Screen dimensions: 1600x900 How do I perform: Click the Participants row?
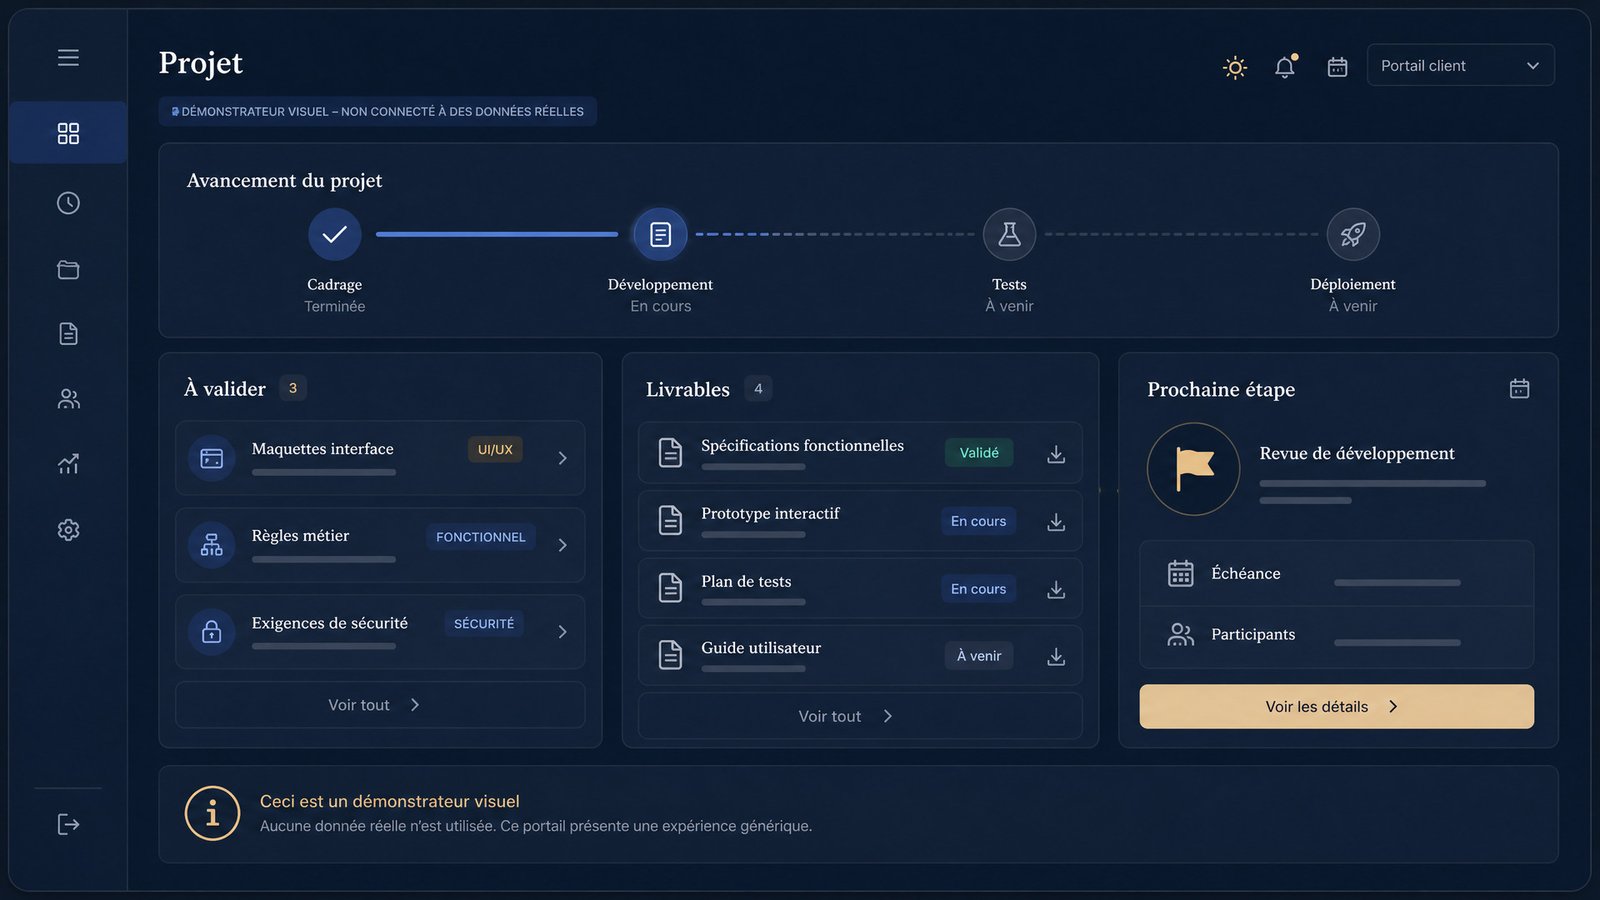(1336, 635)
